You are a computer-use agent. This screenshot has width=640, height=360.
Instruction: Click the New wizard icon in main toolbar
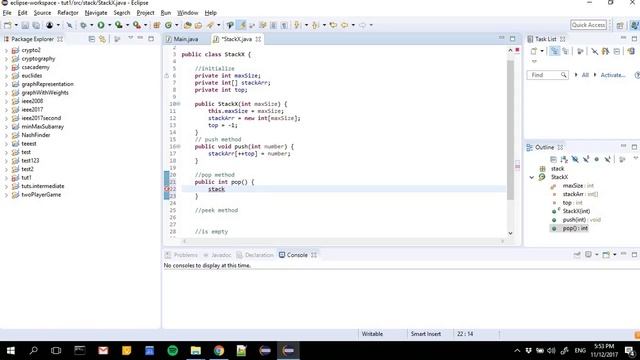click(x=7, y=25)
